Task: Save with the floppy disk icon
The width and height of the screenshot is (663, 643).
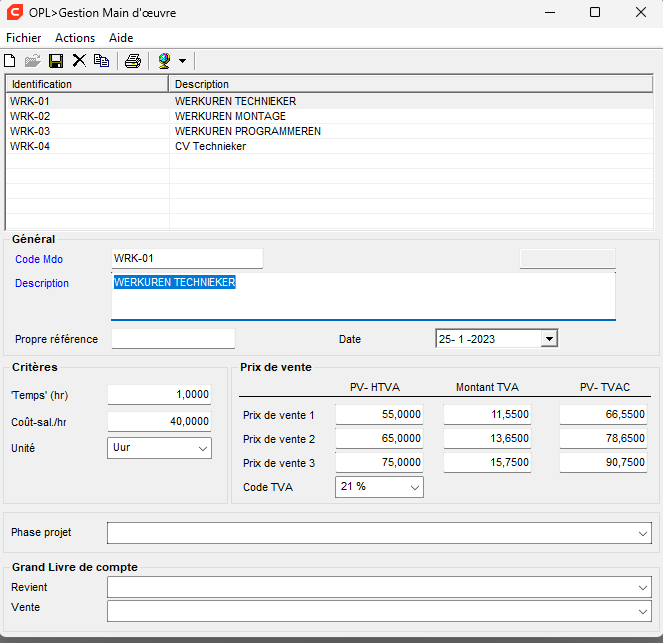Action: (56, 61)
